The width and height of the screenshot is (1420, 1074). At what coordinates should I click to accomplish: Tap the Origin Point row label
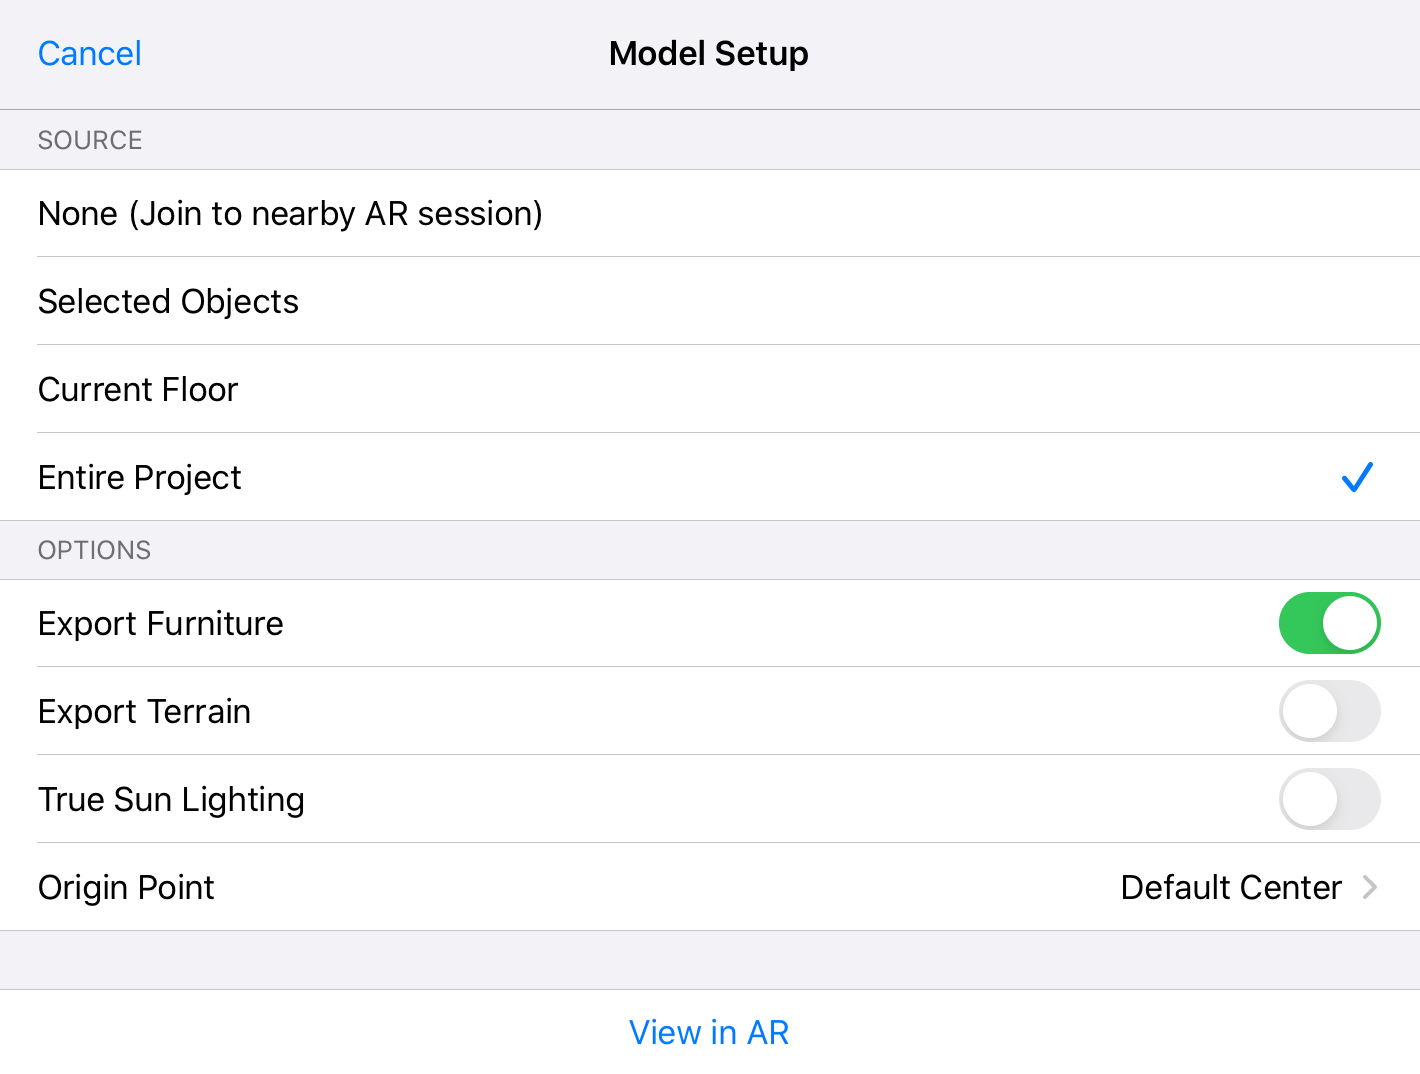(x=126, y=887)
